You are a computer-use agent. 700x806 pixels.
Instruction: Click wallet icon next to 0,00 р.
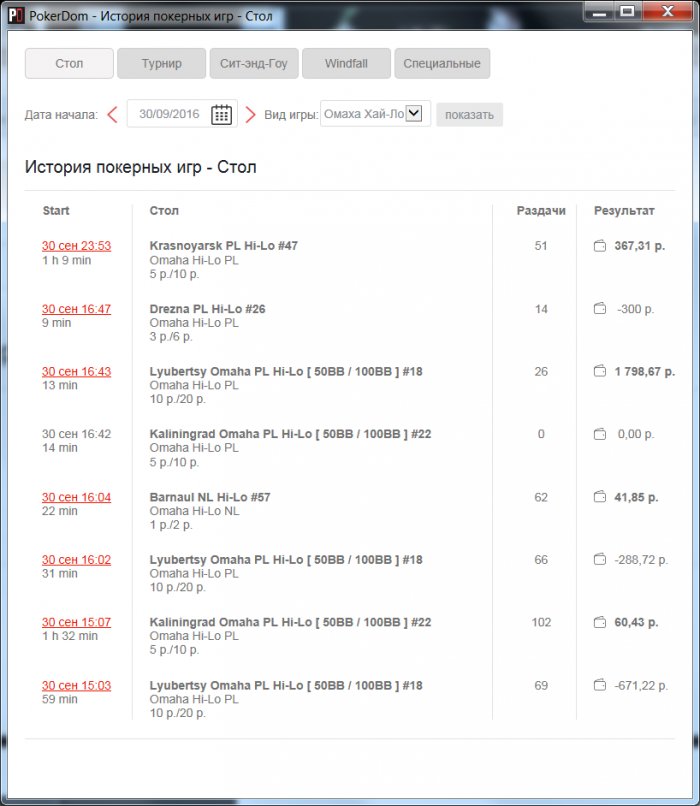tap(600, 434)
